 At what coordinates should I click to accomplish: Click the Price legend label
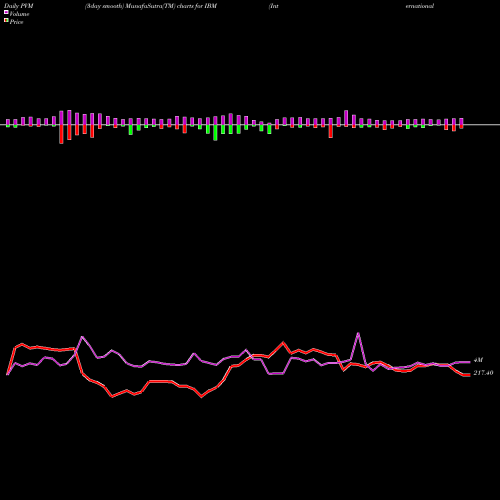click(16, 22)
